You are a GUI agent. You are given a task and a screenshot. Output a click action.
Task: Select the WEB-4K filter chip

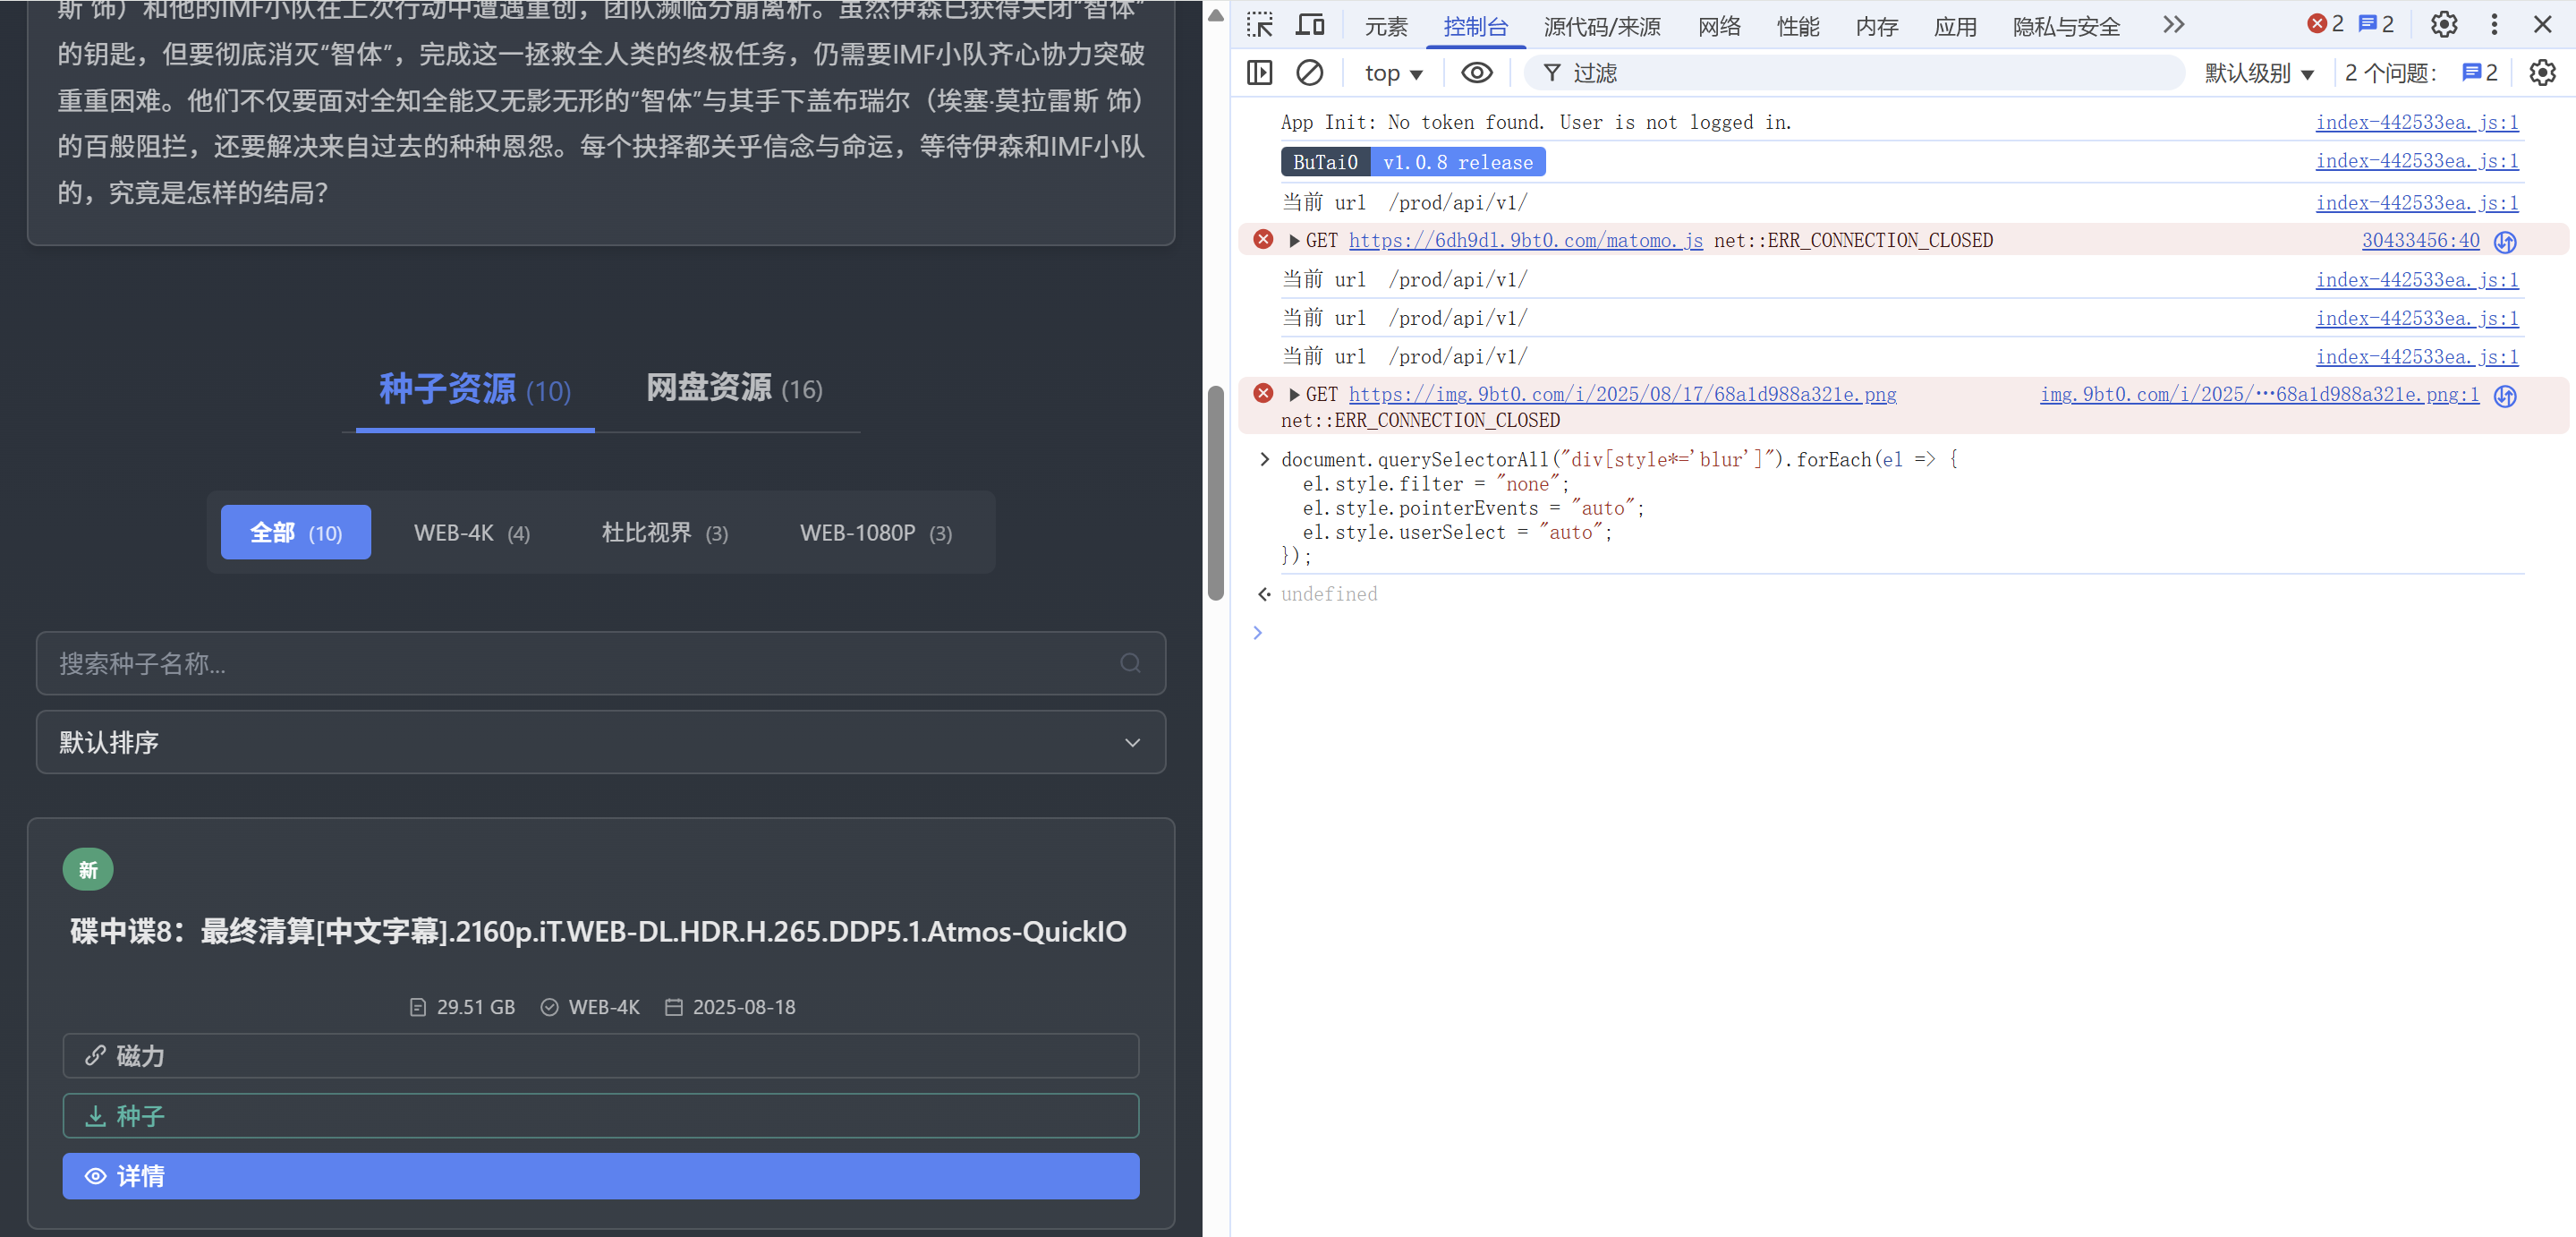(471, 533)
